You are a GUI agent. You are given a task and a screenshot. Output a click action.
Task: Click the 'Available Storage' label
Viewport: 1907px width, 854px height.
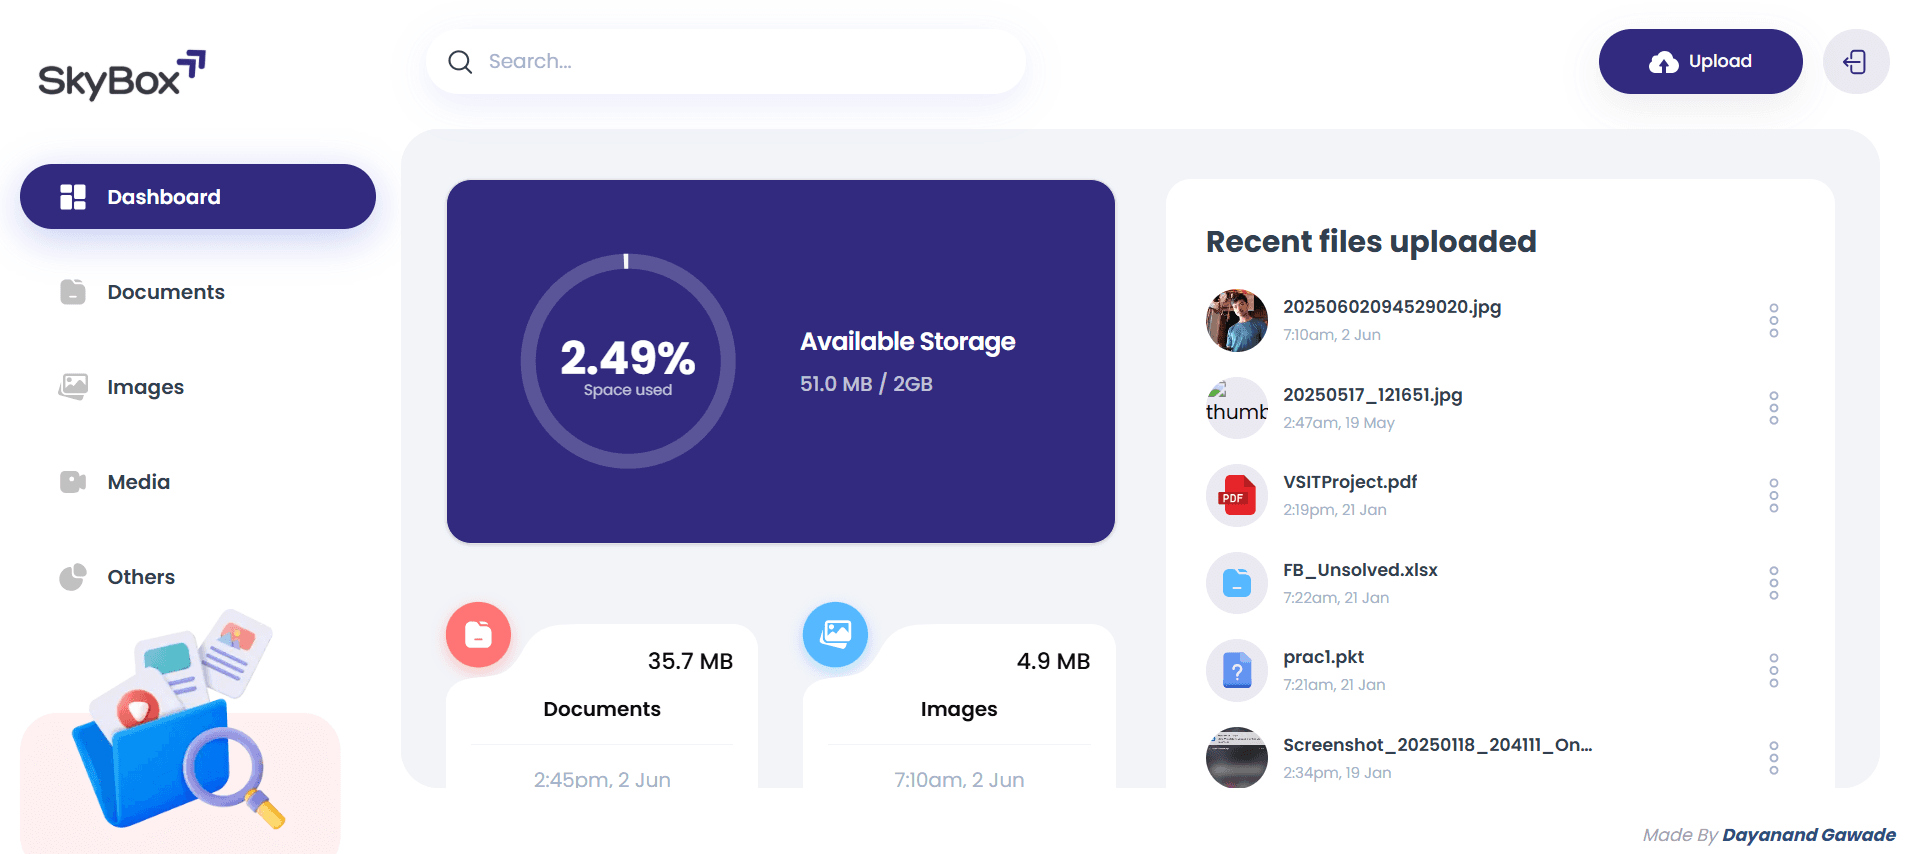click(x=907, y=342)
